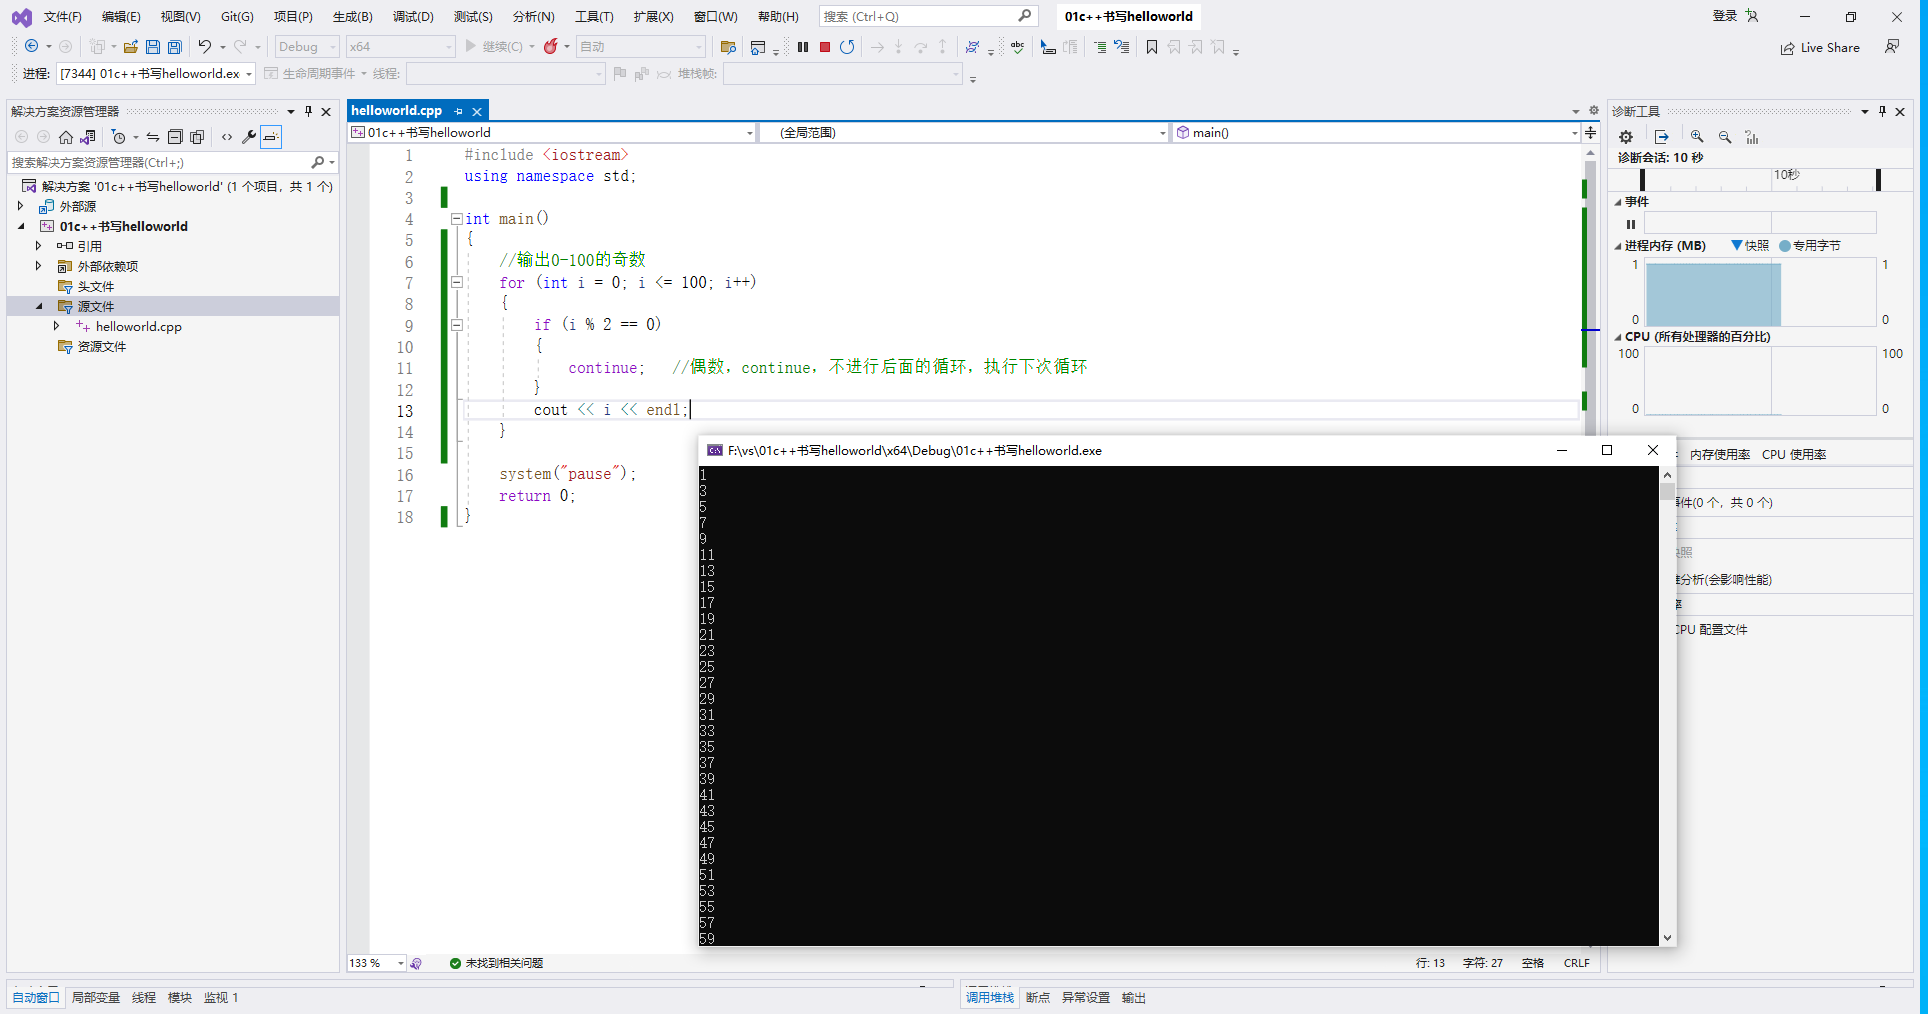Open the 生成(B) menu

point(352,17)
